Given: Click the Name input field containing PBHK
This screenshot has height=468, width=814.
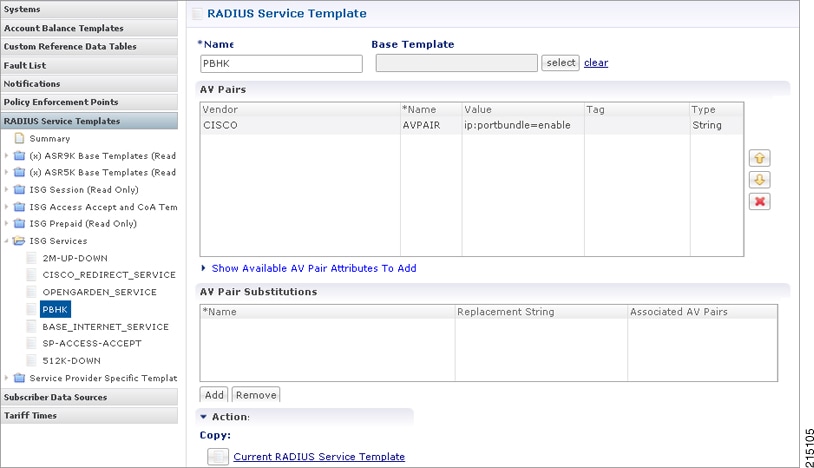Looking at the screenshot, I should pyautogui.click(x=281, y=64).
